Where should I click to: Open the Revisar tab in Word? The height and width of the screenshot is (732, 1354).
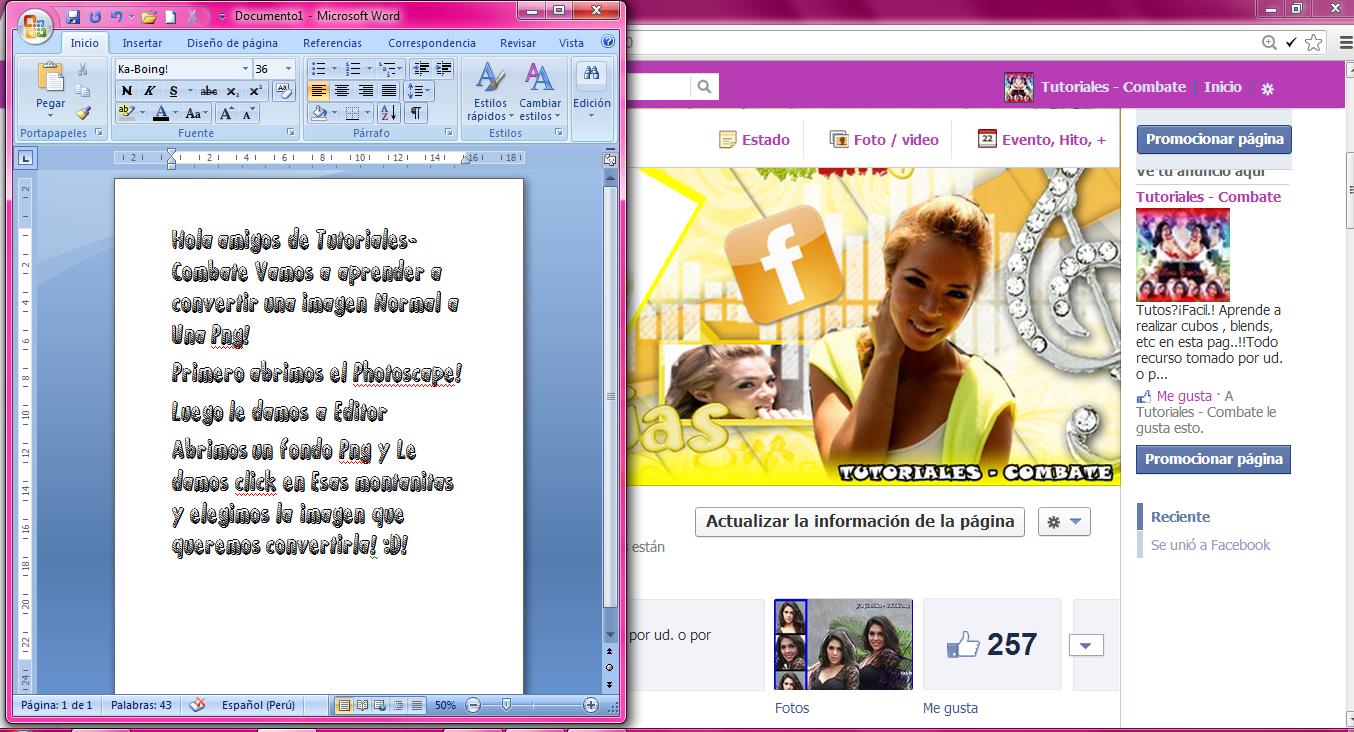(x=517, y=43)
